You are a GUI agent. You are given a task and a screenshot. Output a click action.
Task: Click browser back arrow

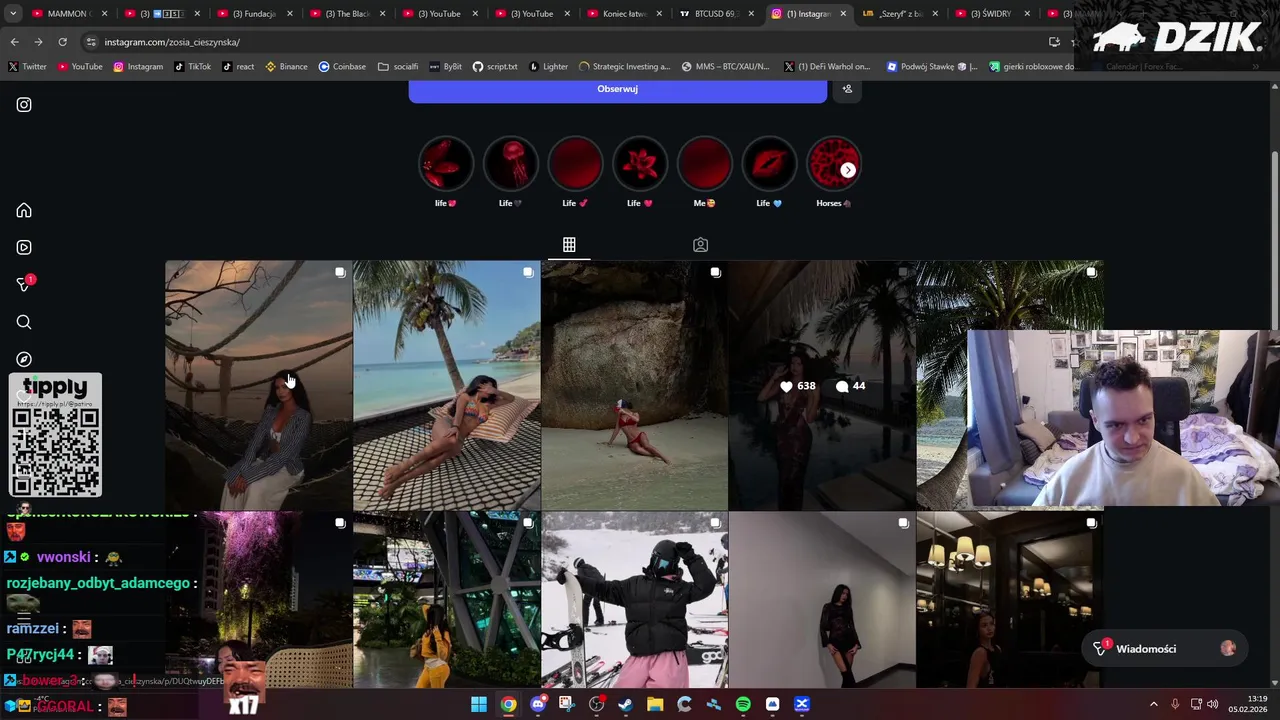coord(14,42)
